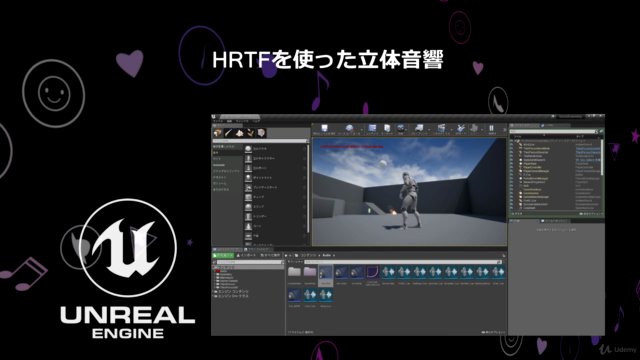
Task: Expand the StarterContent folder in source tree
Action: pos(215,281)
